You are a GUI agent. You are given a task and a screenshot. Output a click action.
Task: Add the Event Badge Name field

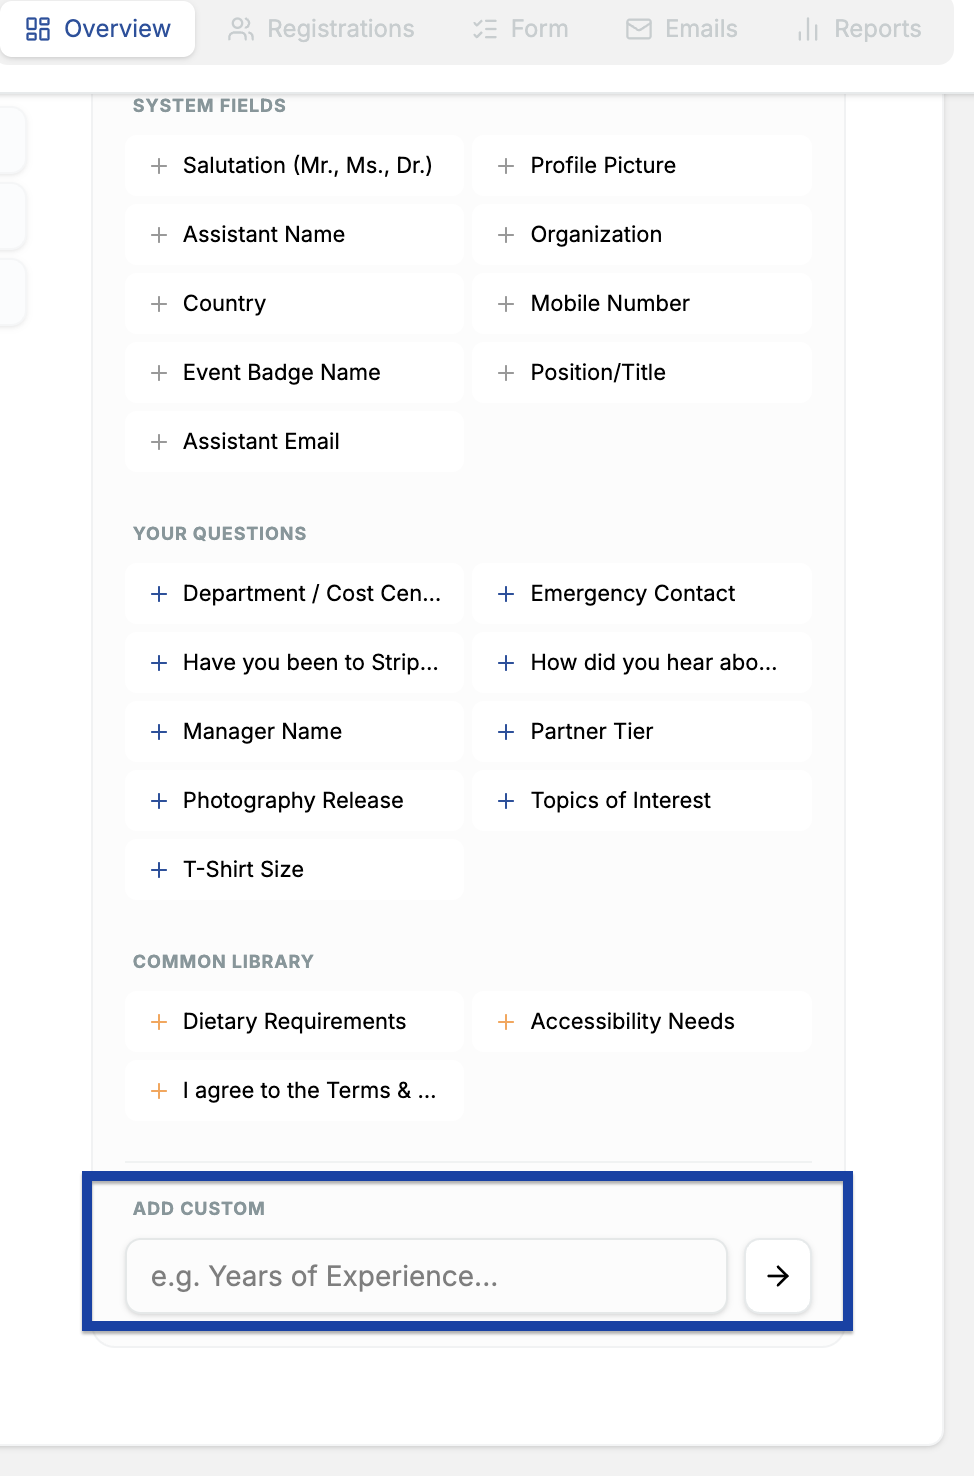point(295,373)
